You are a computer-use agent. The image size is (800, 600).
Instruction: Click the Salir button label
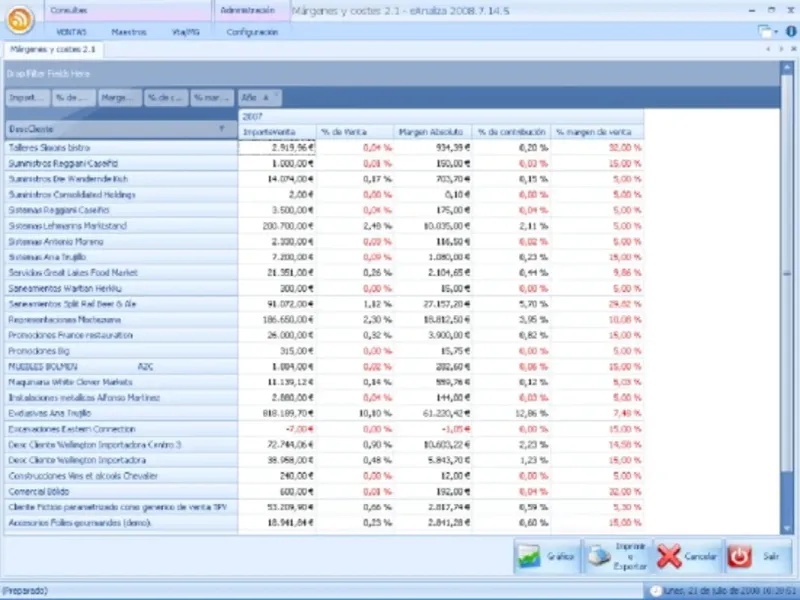point(770,556)
